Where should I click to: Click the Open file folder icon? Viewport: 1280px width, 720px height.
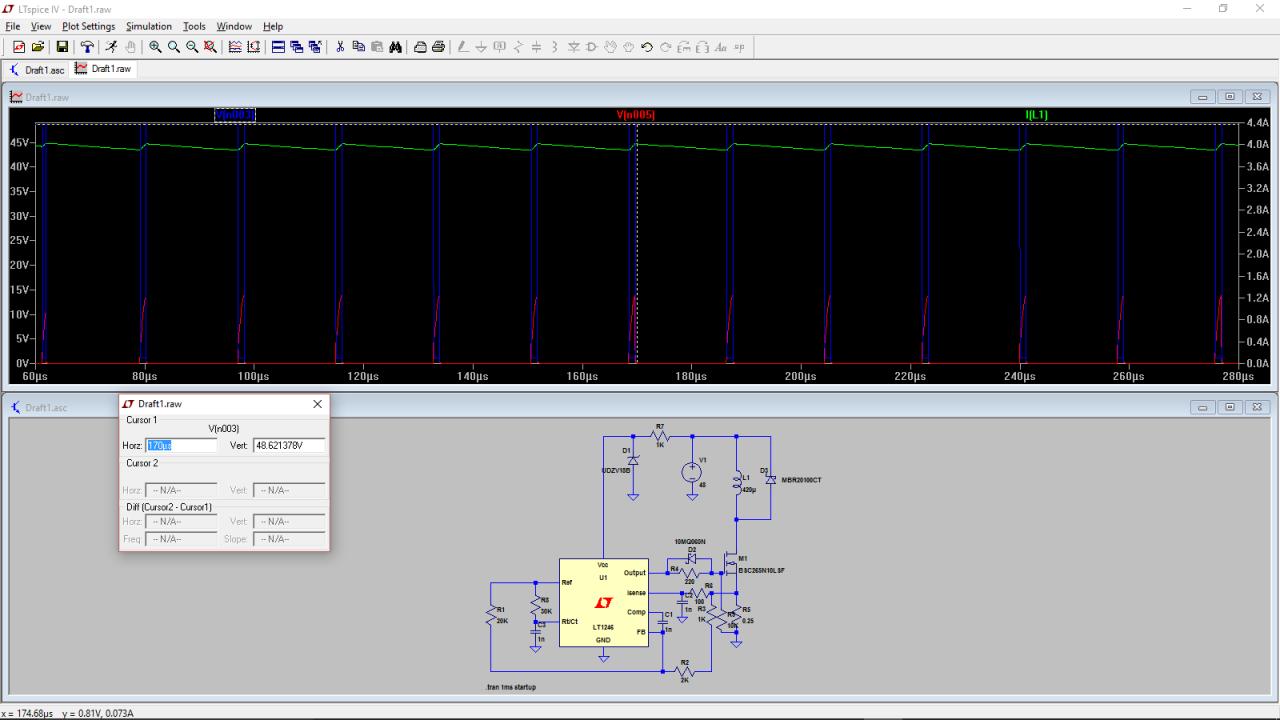click(38, 47)
